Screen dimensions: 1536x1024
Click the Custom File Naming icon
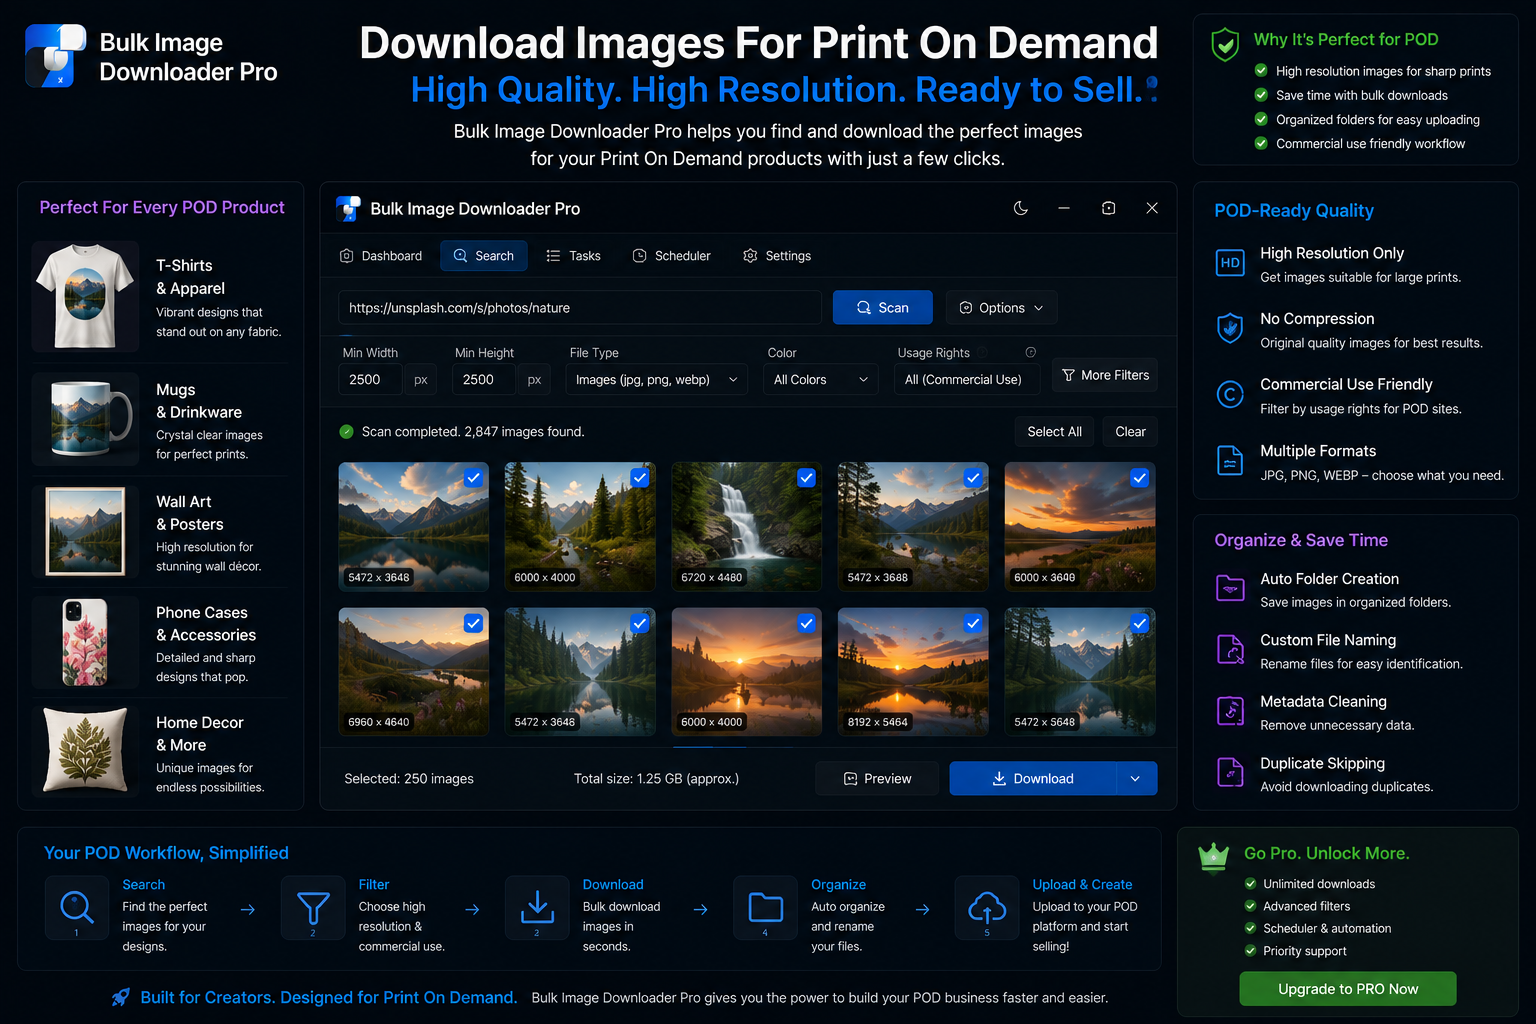(1230, 649)
